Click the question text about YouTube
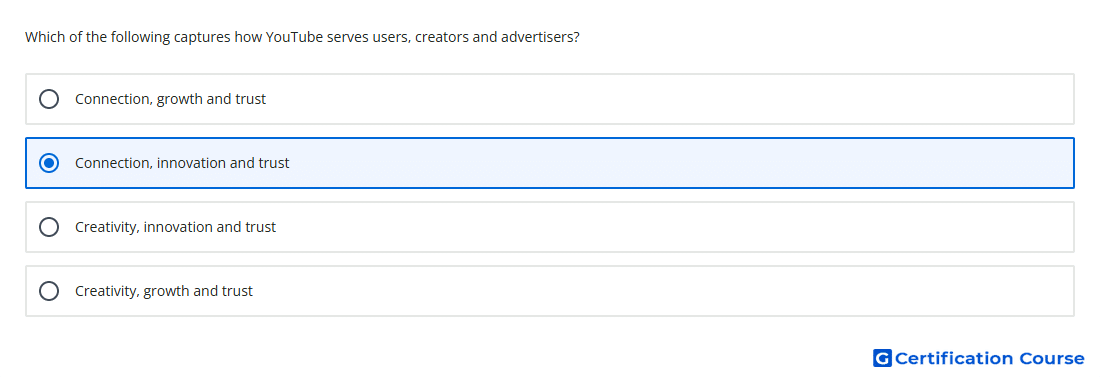Viewport: 1100px width, 377px height. 302,37
